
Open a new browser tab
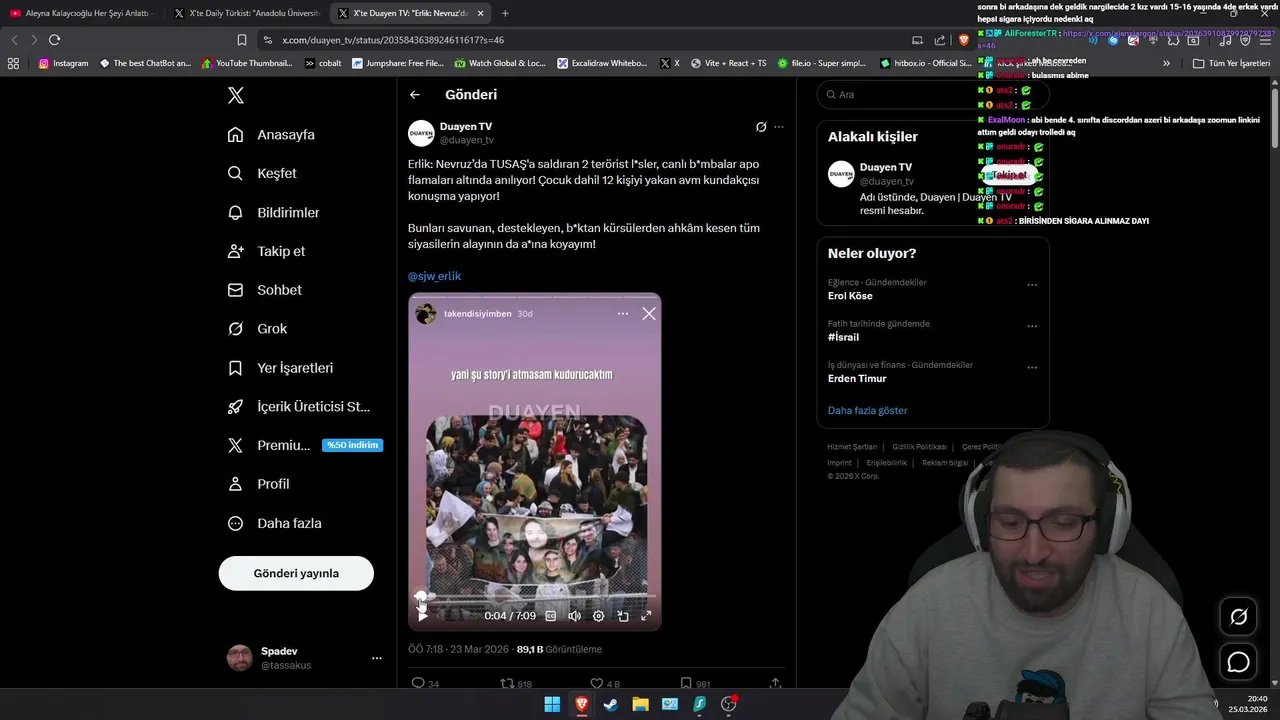click(505, 13)
